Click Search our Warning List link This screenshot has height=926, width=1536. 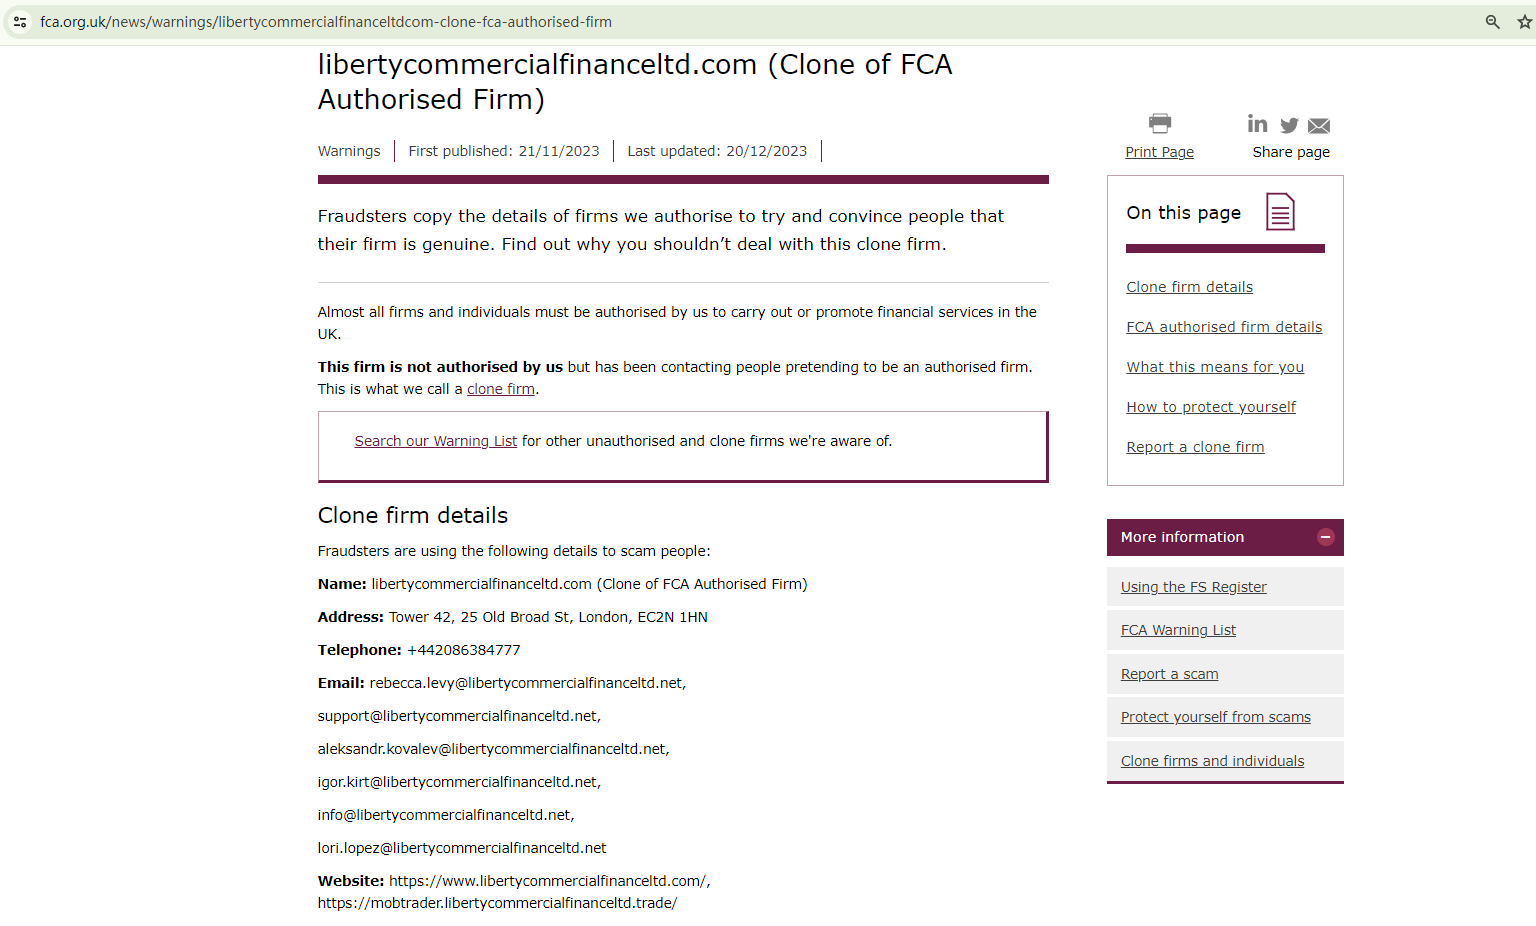click(x=435, y=441)
